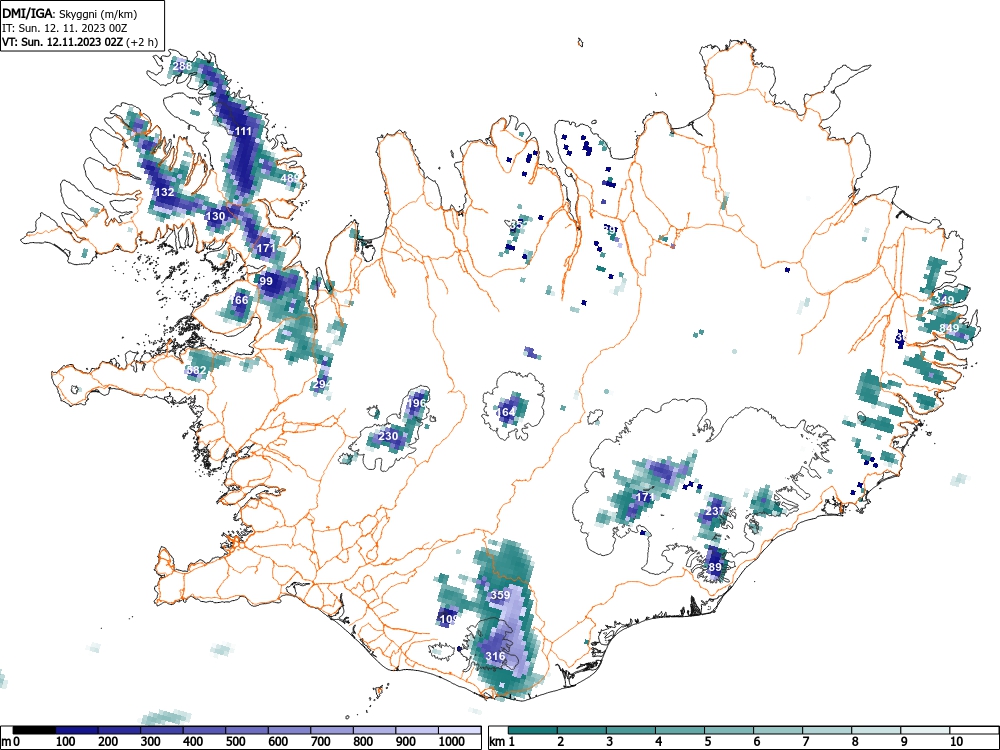Click the '164' label inside the central glacier
This screenshot has width=1000, height=750.
tap(506, 412)
